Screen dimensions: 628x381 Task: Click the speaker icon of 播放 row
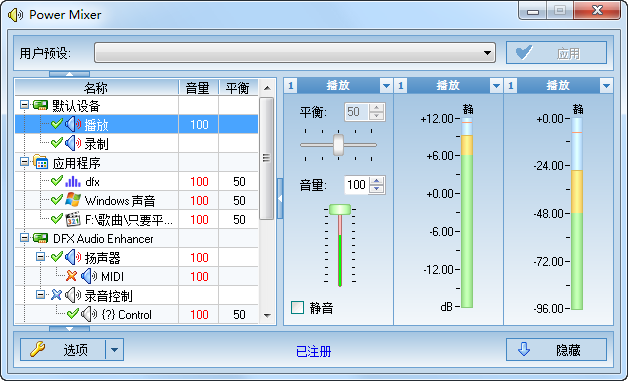point(73,125)
